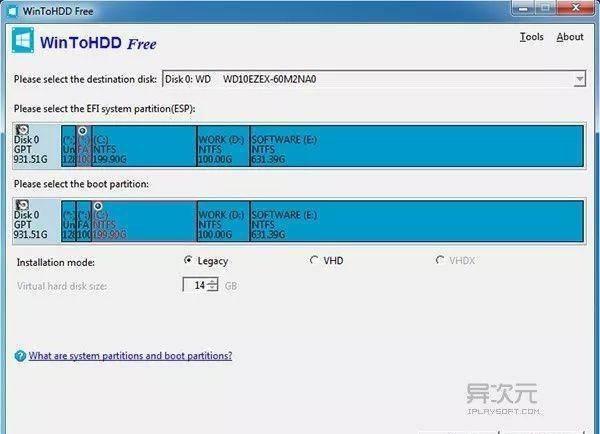The image size is (600, 434).
Task: Select the Legacy installation mode
Action: click(x=206, y=261)
